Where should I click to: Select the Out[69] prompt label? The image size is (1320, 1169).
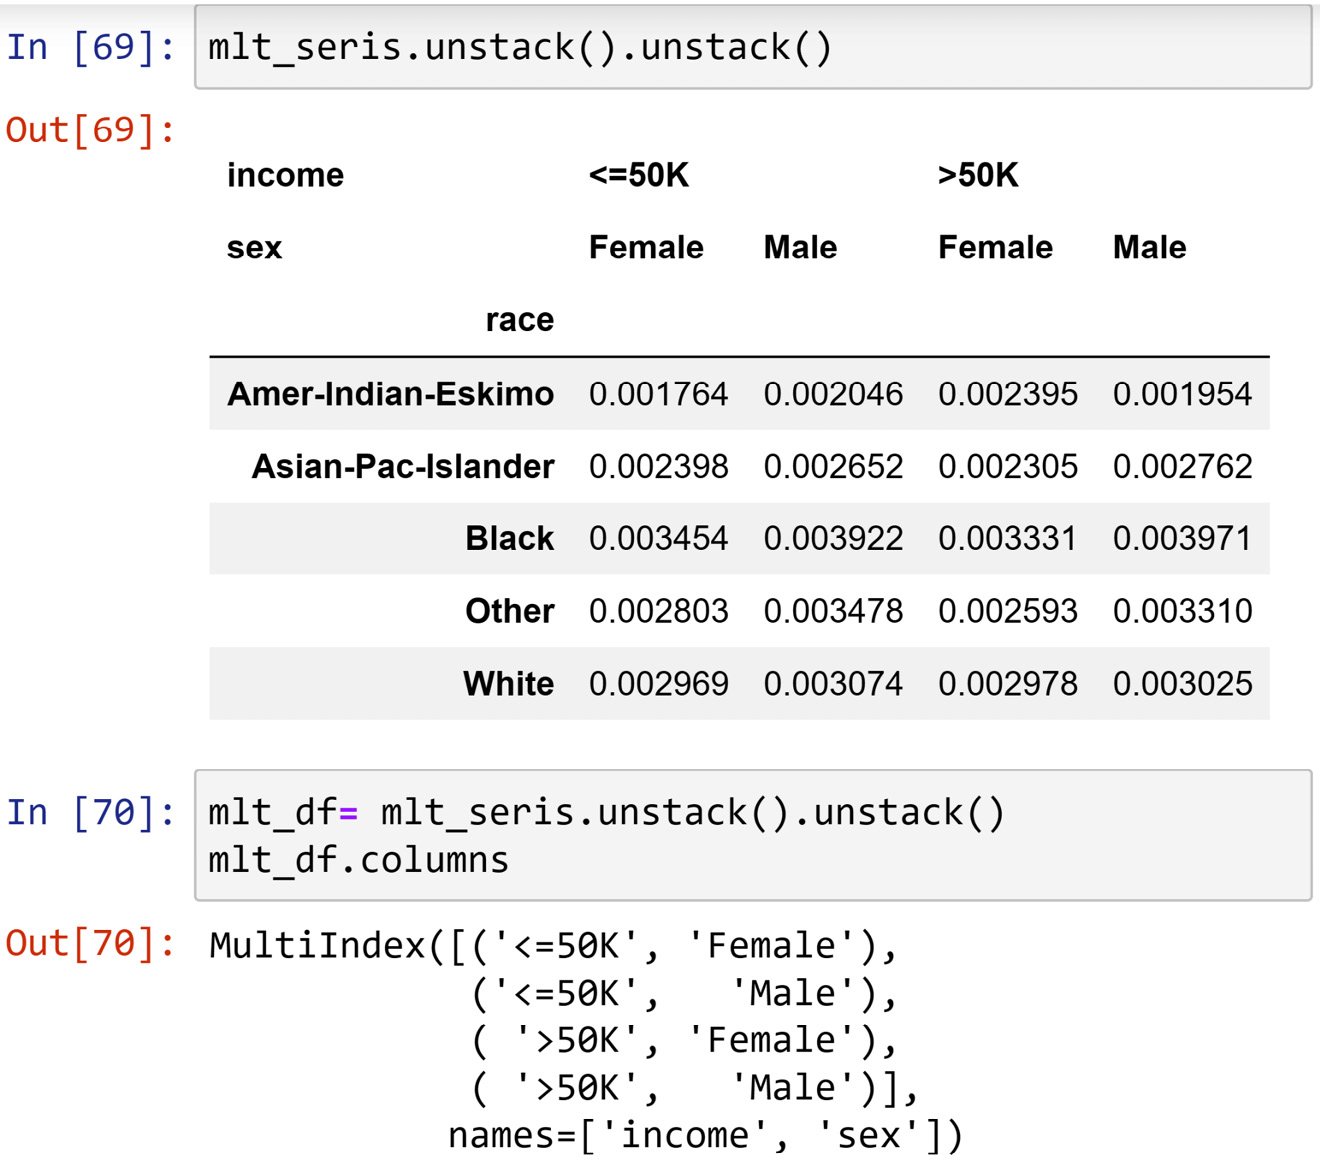(91, 129)
